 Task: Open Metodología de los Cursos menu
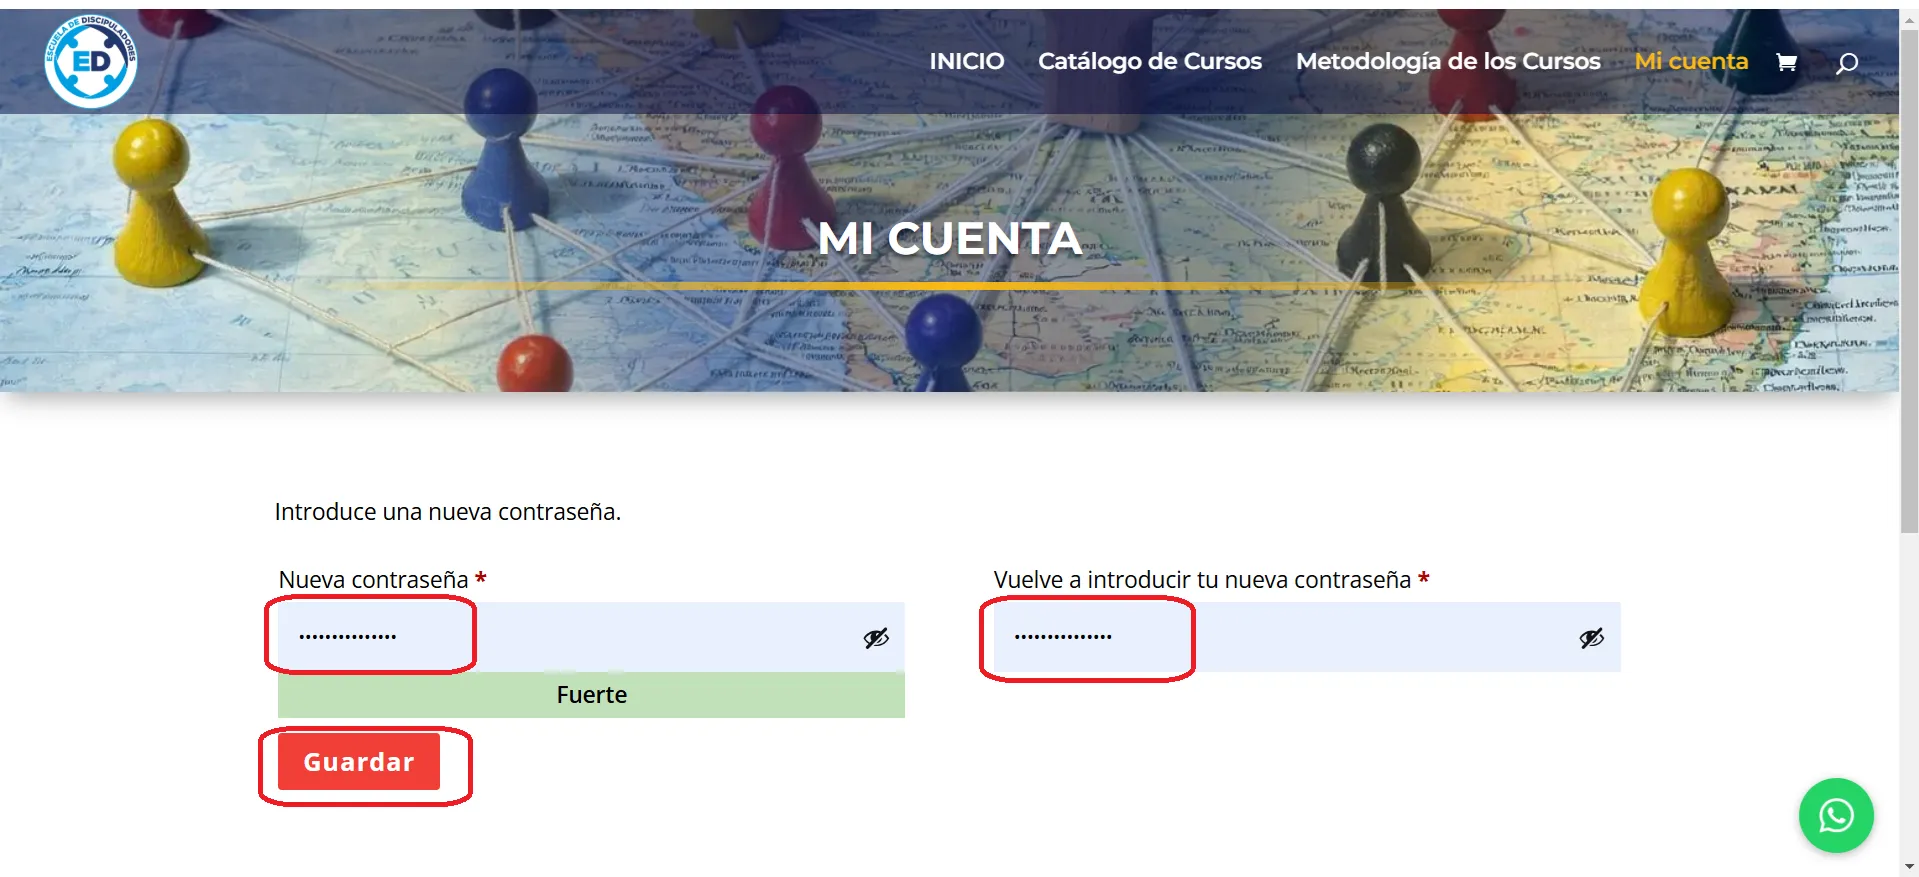coord(1448,61)
